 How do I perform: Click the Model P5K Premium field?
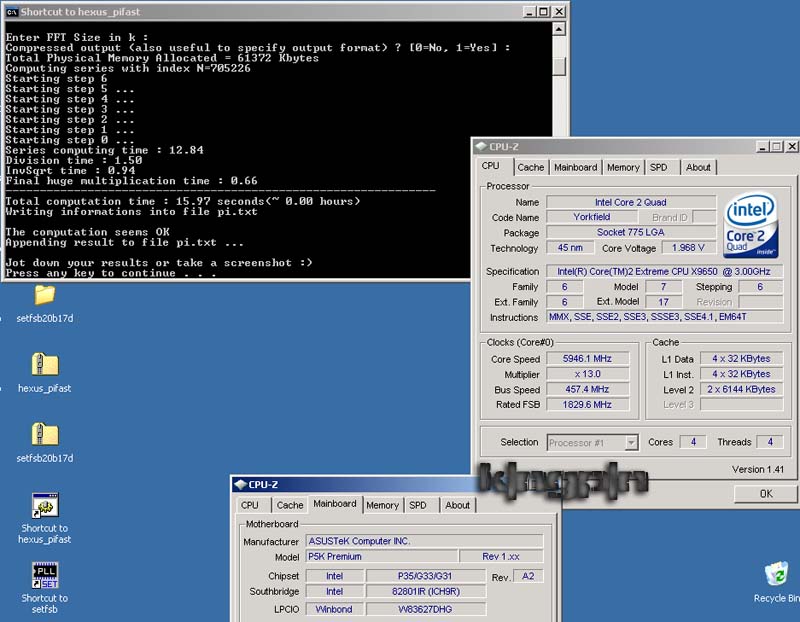[x=382, y=556]
